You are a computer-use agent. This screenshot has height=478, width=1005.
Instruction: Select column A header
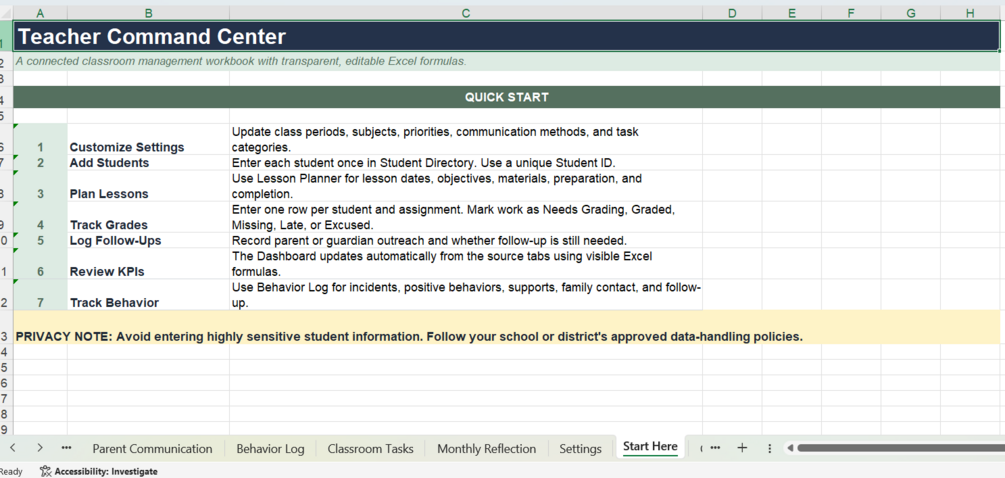[x=40, y=13]
